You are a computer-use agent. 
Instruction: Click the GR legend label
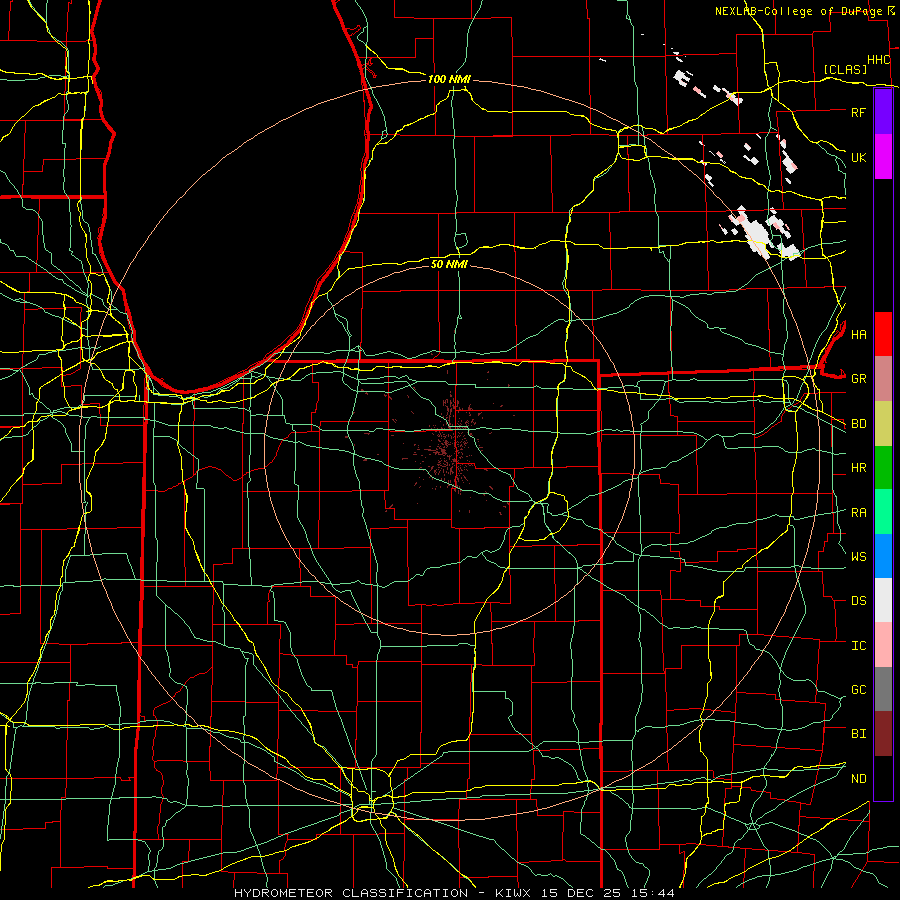(x=859, y=379)
